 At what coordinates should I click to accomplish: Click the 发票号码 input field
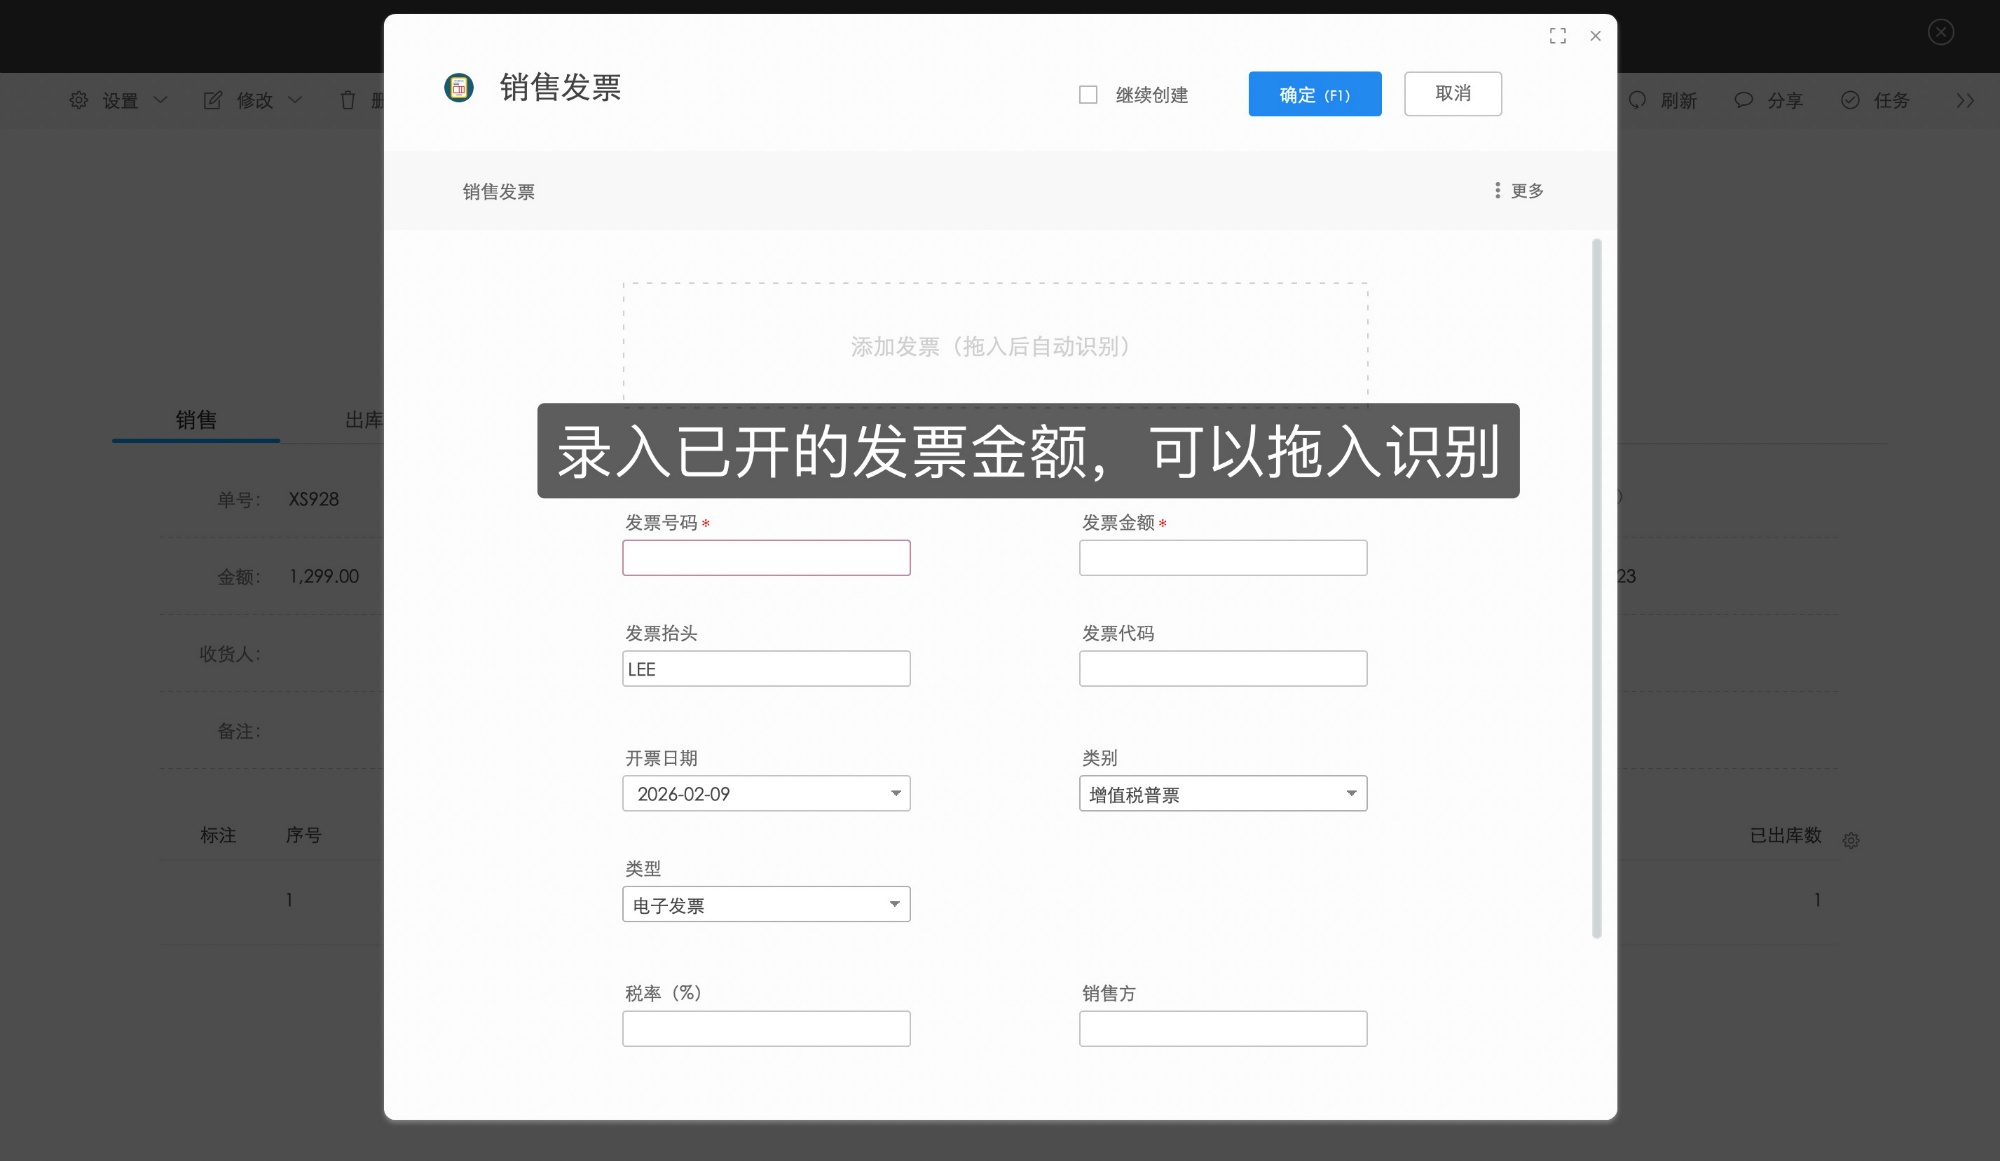point(766,557)
